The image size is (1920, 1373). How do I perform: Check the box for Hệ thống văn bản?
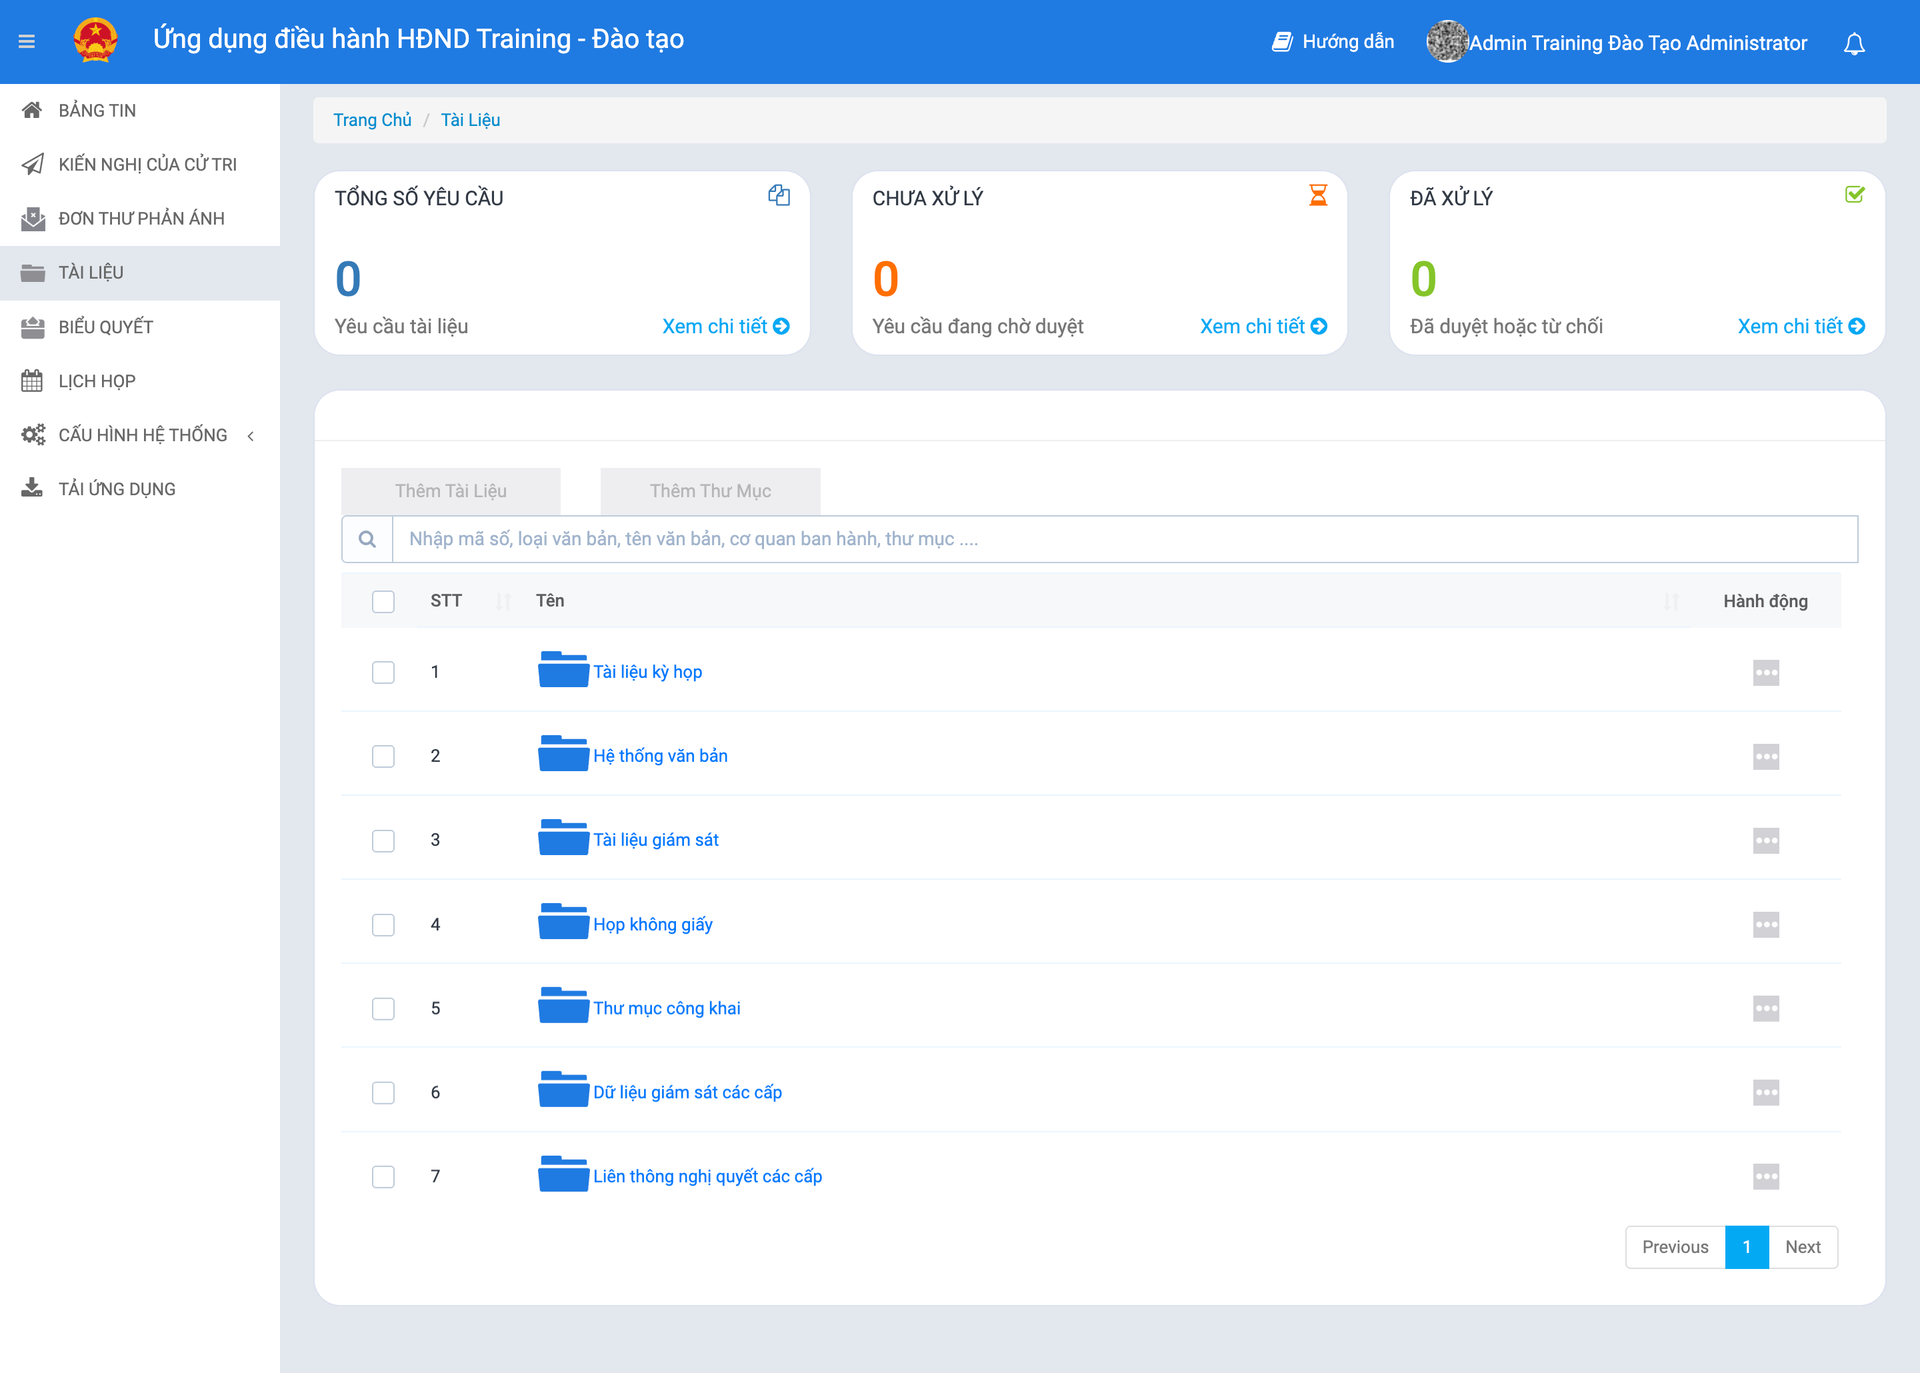[383, 756]
